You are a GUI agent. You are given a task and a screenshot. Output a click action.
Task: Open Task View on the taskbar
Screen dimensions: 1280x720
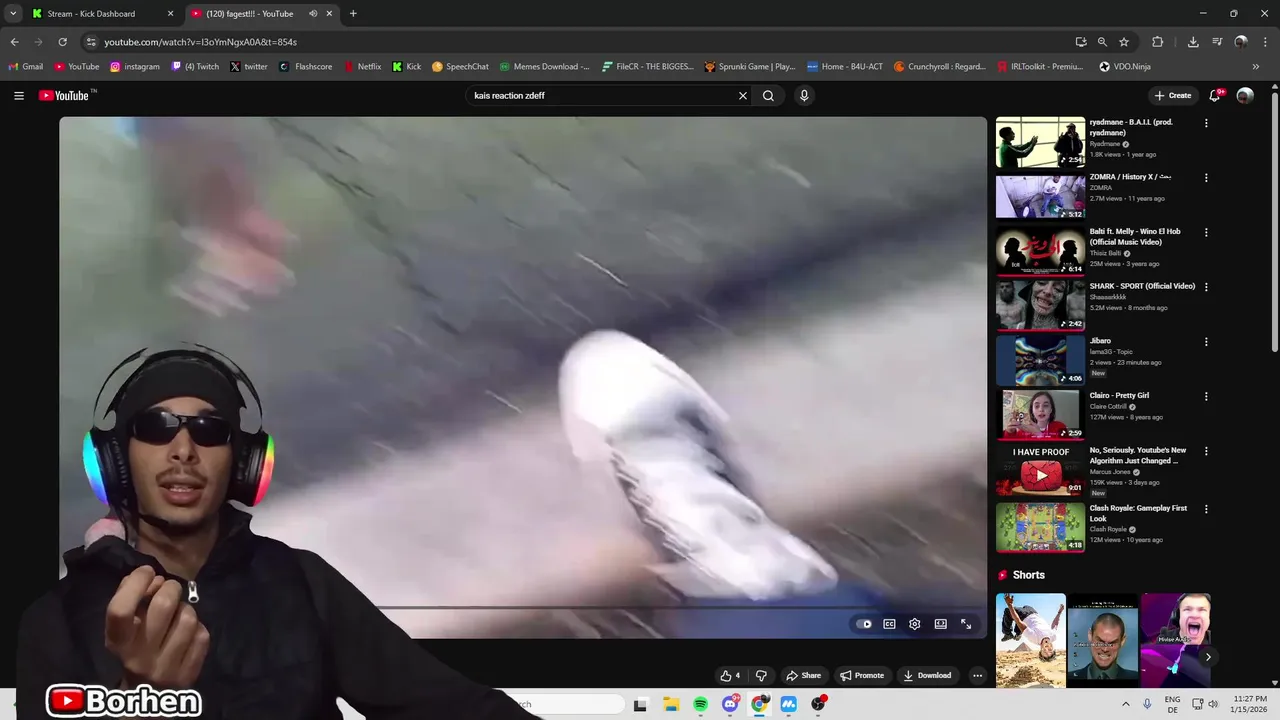tap(640, 704)
